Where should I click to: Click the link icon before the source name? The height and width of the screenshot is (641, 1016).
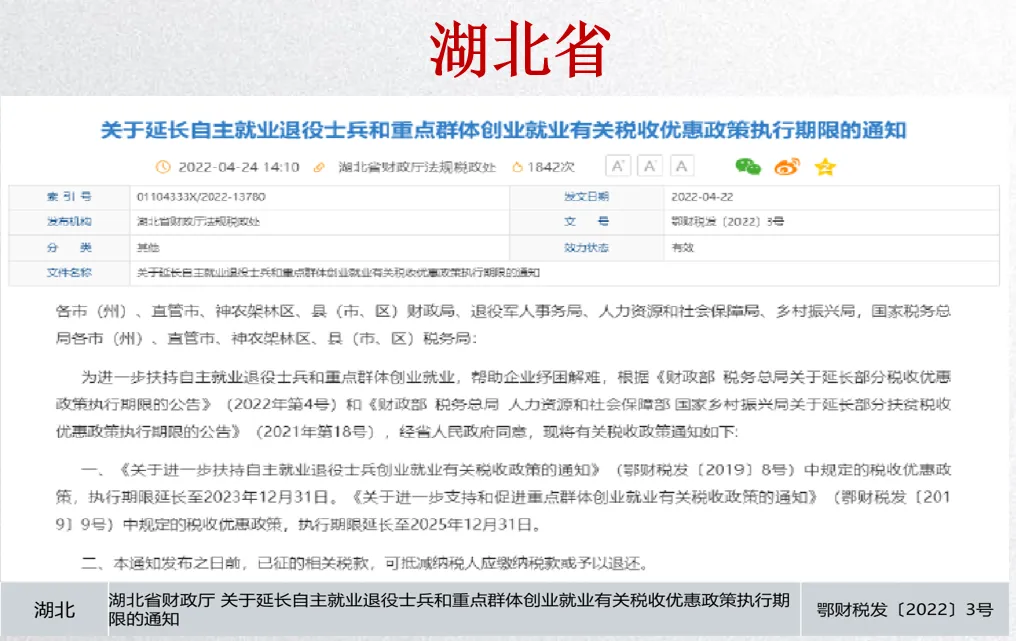pyautogui.click(x=319, y=167)
